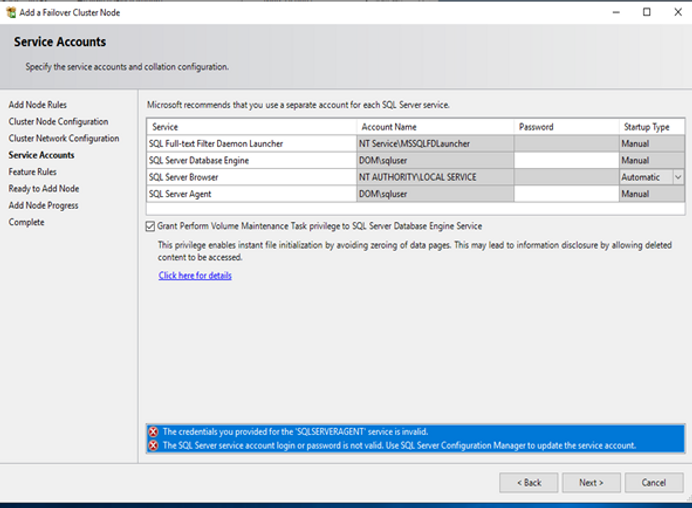The width and height of the screenshot is (692, 508).
Task: Open the Click here for details link
Action: (195, 275)
